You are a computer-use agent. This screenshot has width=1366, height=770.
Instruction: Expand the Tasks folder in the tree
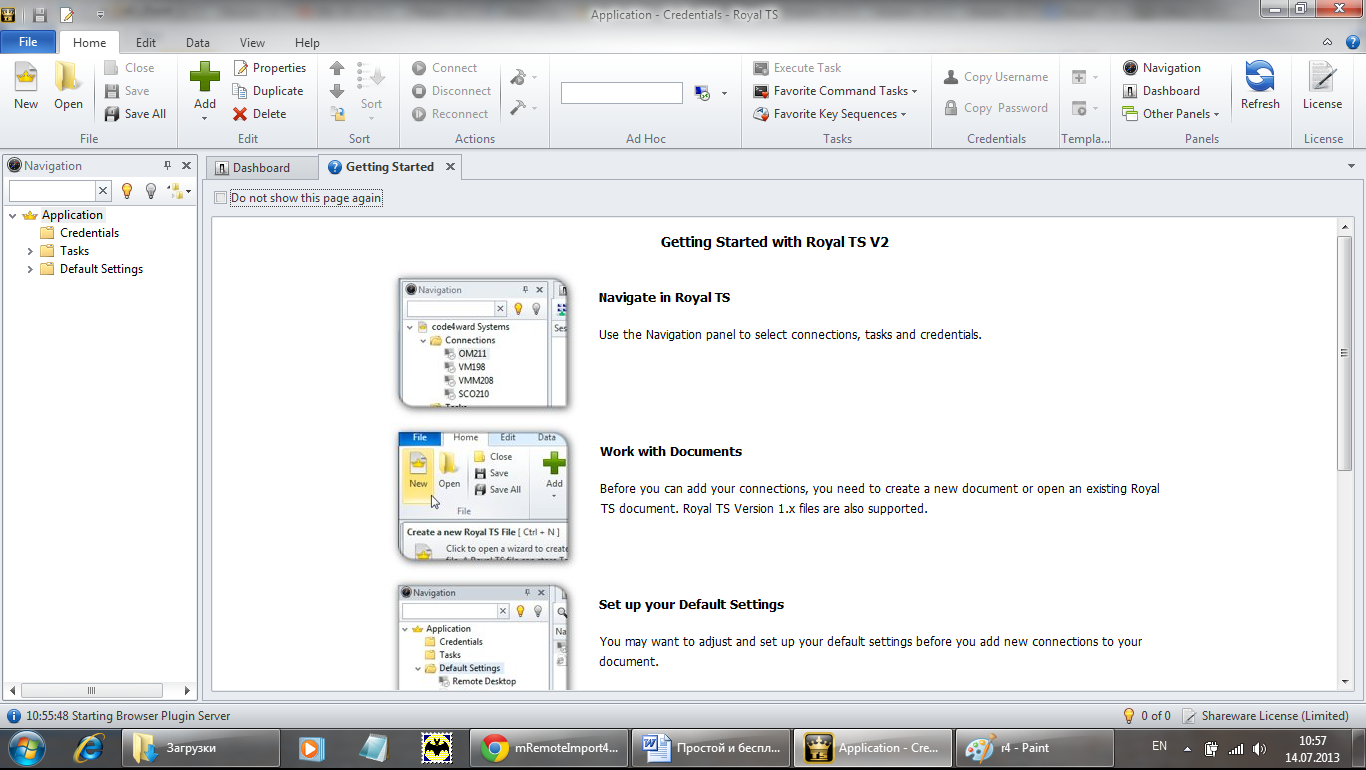click(30, 251)
